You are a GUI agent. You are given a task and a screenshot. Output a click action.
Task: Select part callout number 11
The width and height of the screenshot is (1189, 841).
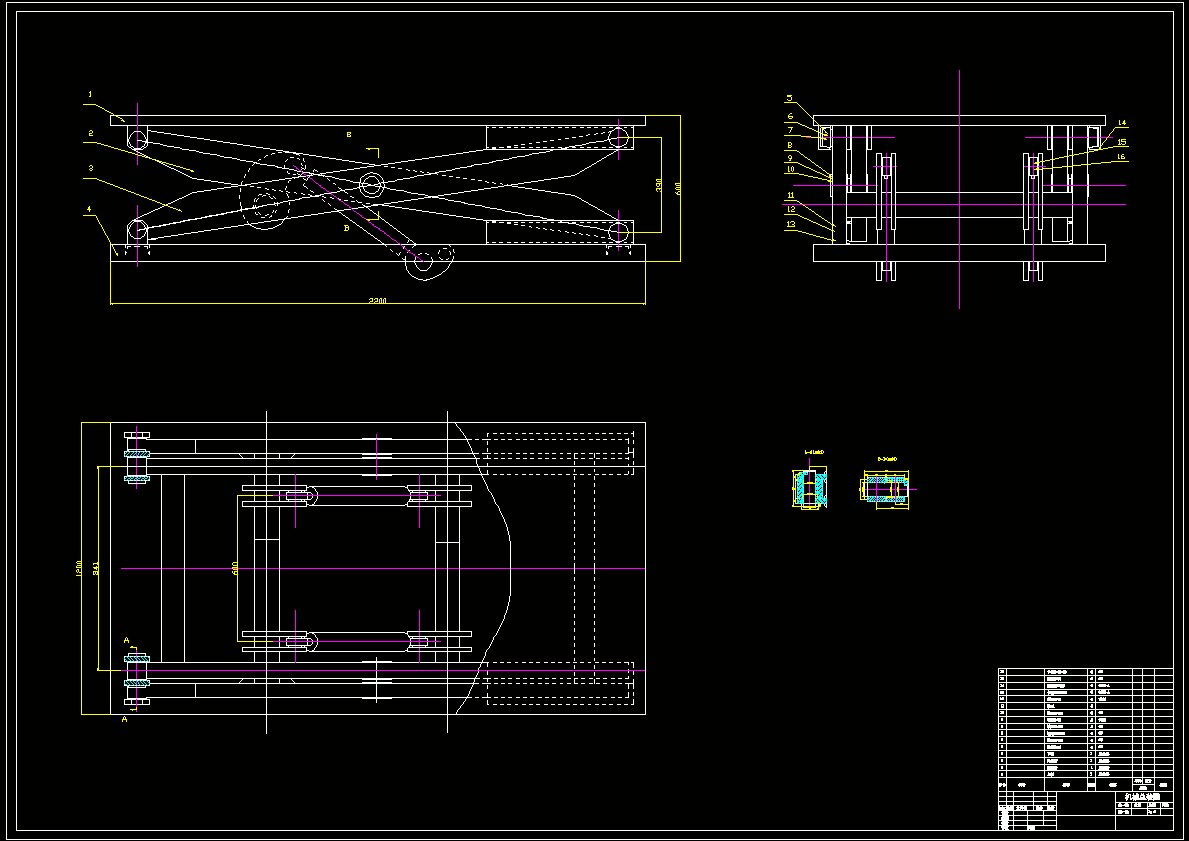tap(791, 196)
